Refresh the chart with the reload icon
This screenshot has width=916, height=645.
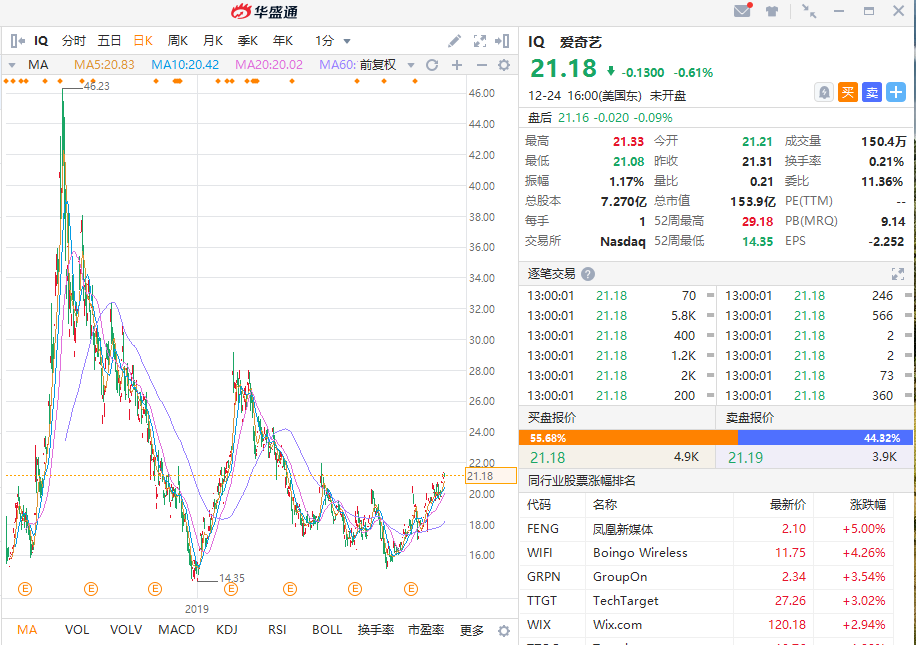pyautogui.click(x=432, y=65)
